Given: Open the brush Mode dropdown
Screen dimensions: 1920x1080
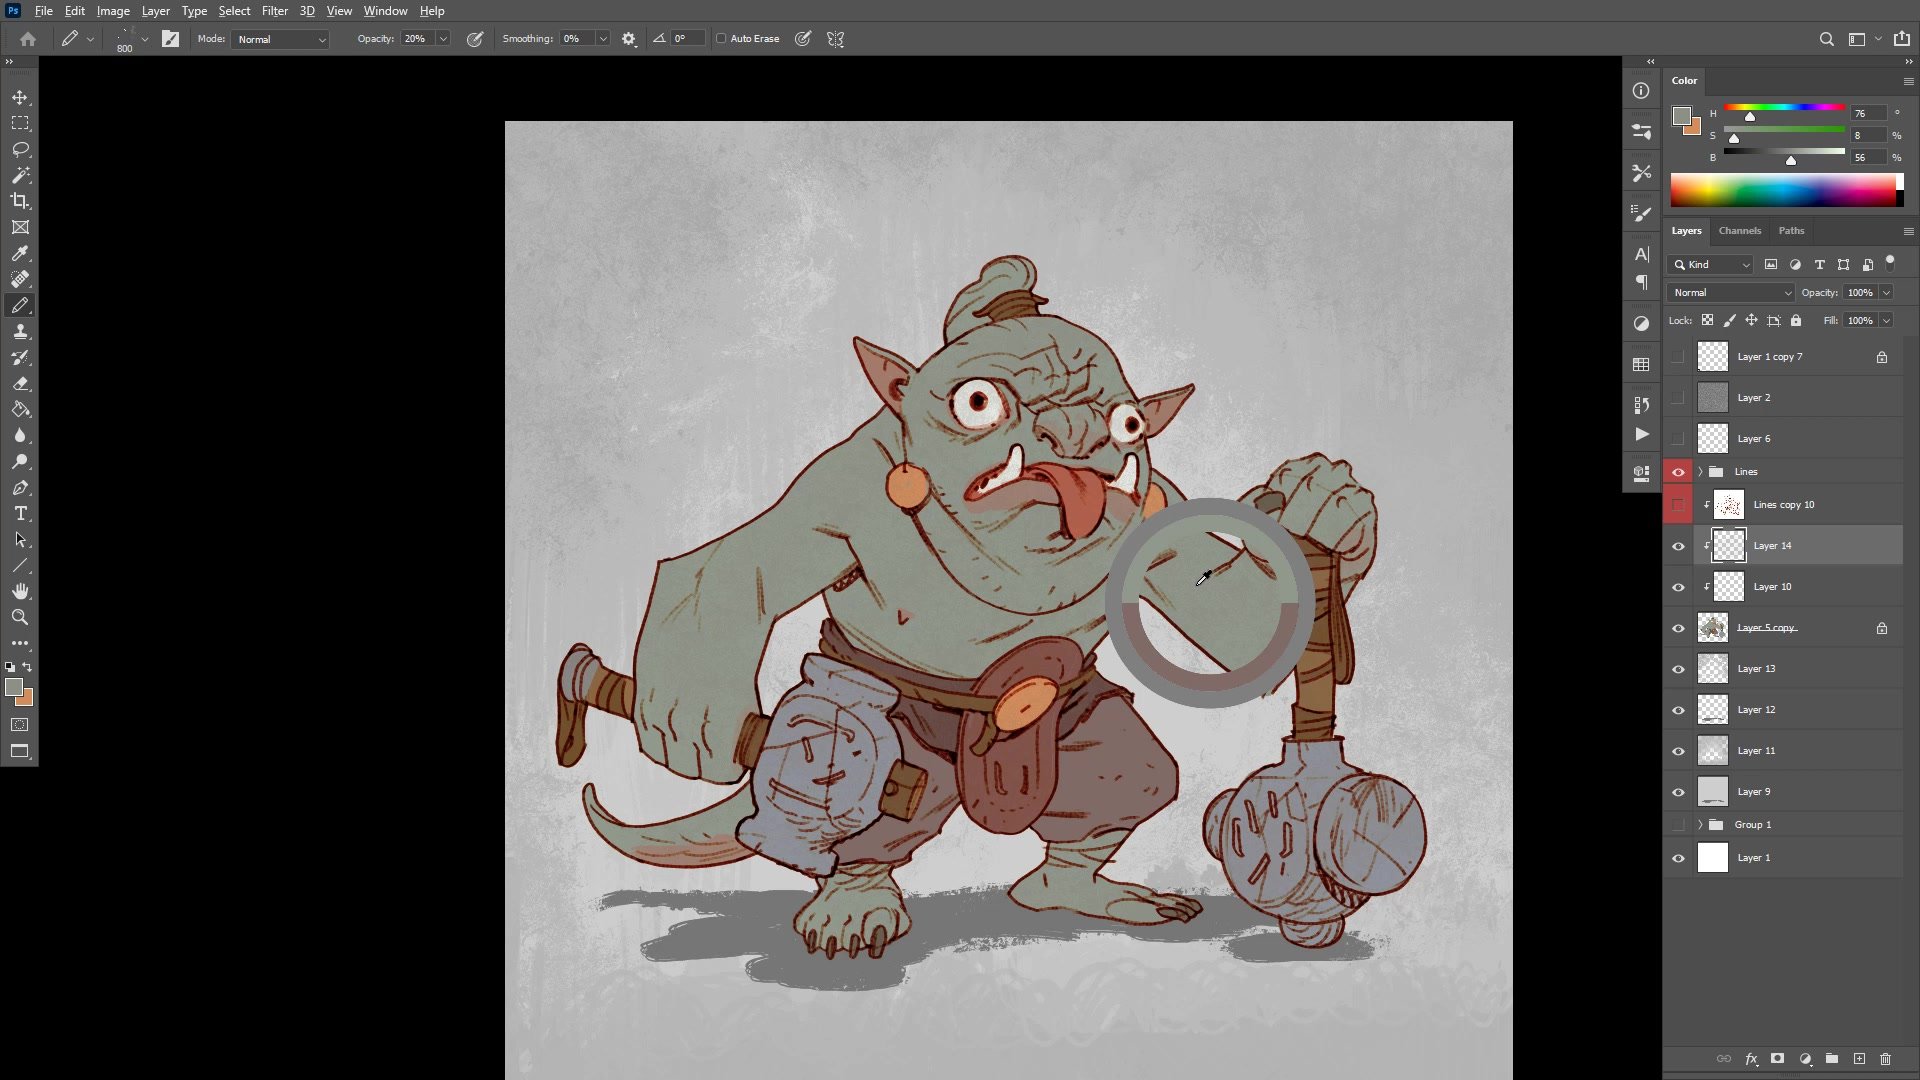Looking at the screenshot, I should point(281,39).
